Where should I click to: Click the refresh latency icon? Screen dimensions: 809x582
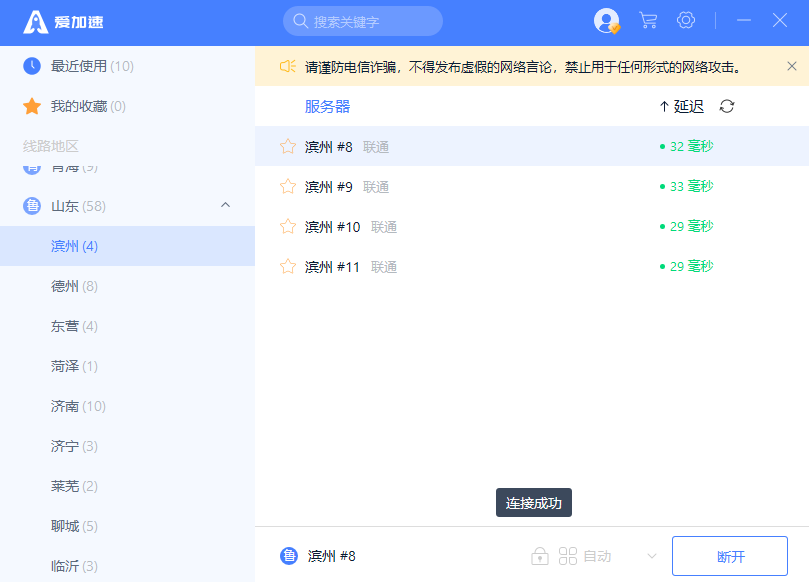[727, 106]
